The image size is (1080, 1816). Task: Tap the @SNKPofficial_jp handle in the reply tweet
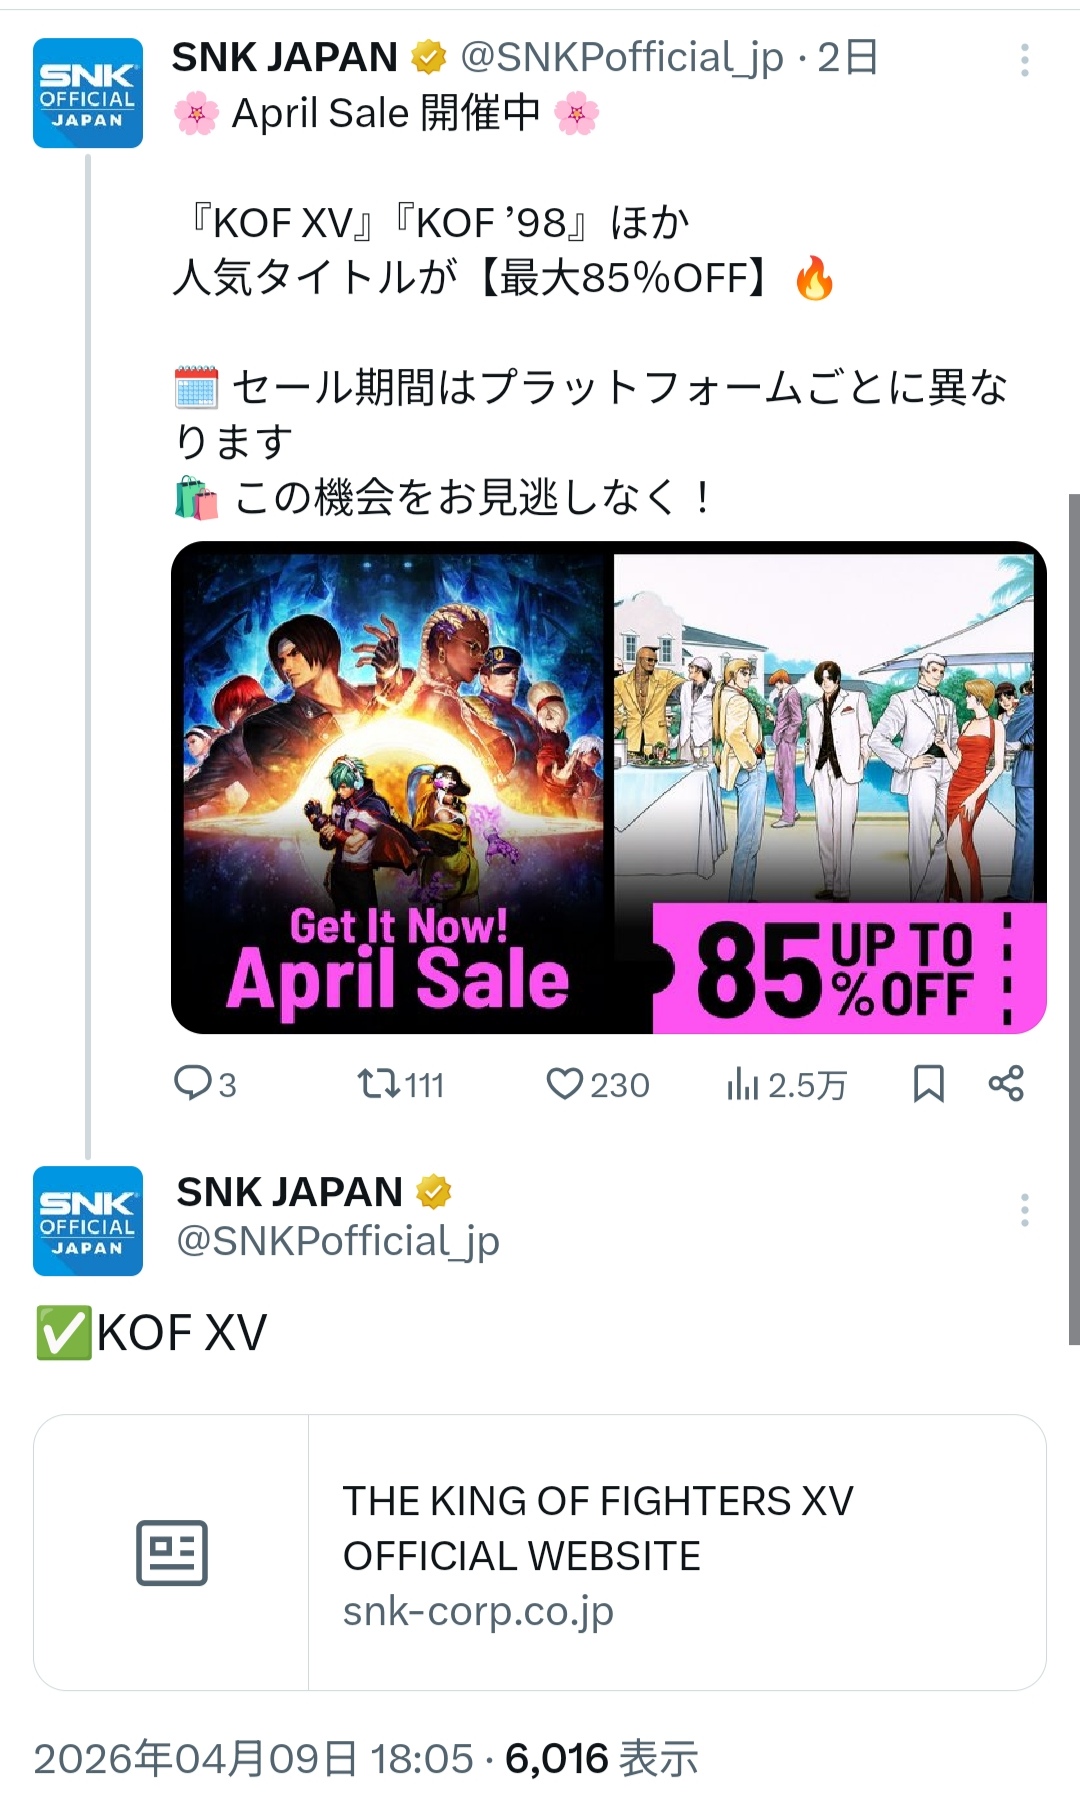(x=338, y=1241)
